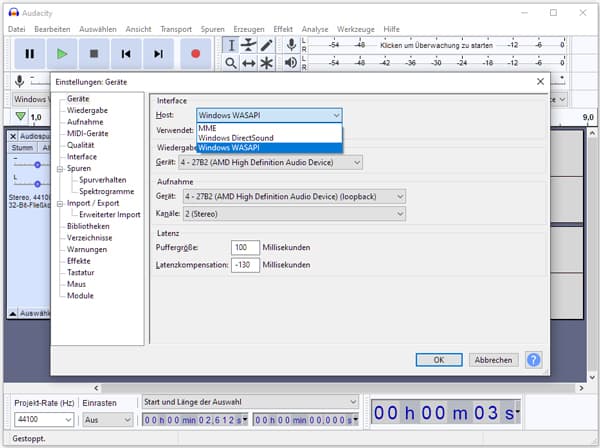Screen dimensions: 600x448
Task: Click the recording meter microphone icon
Action: tap(291, 45)
